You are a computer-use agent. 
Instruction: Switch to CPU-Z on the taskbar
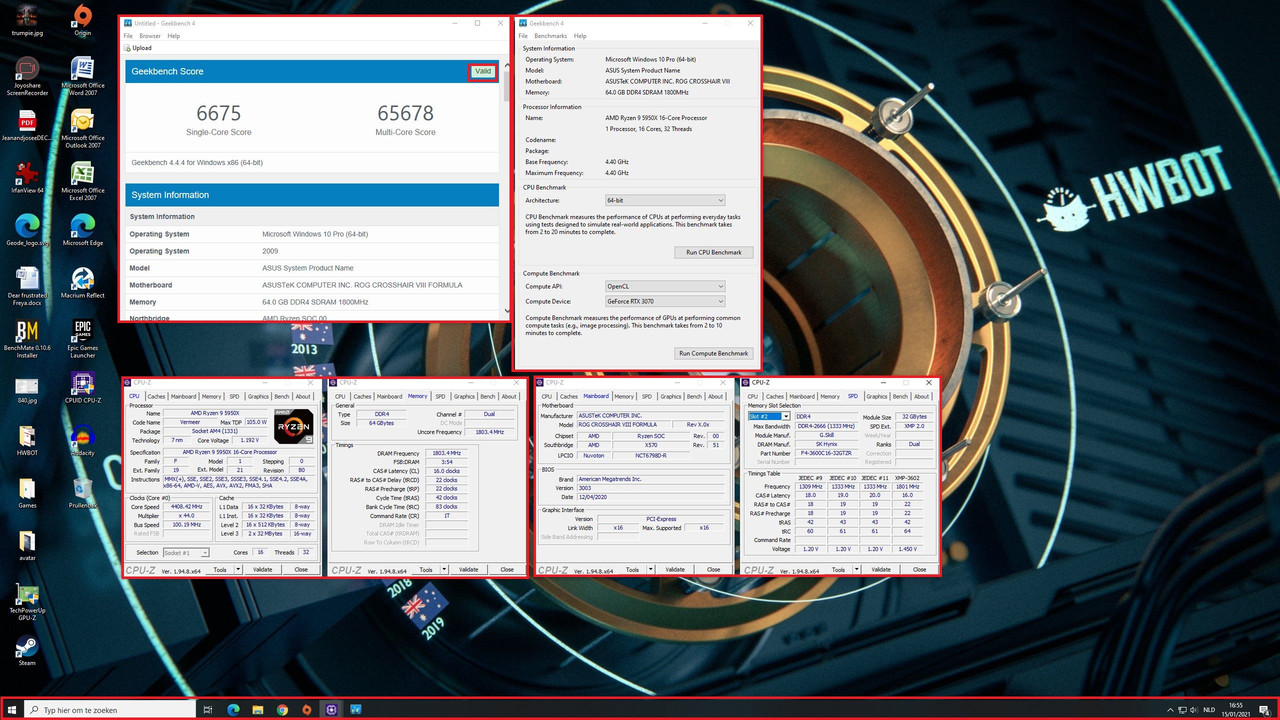click(x=332, y=710)
